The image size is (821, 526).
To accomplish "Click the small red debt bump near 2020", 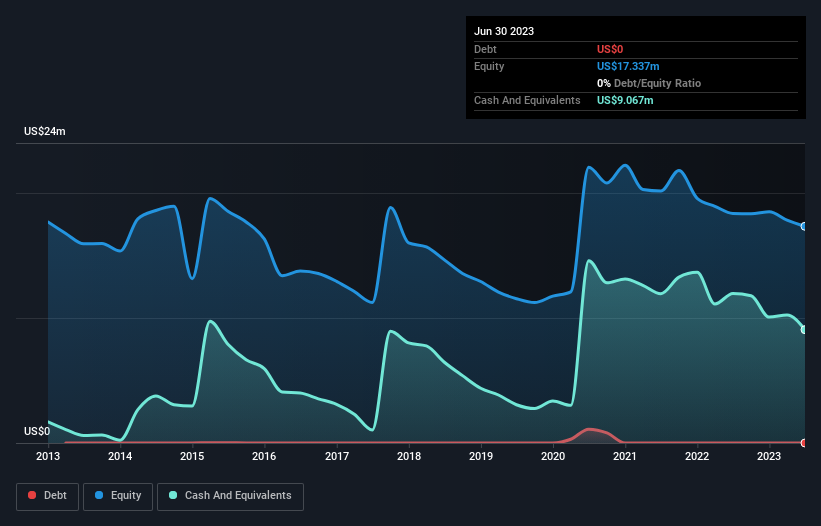I will click(591, 435).
